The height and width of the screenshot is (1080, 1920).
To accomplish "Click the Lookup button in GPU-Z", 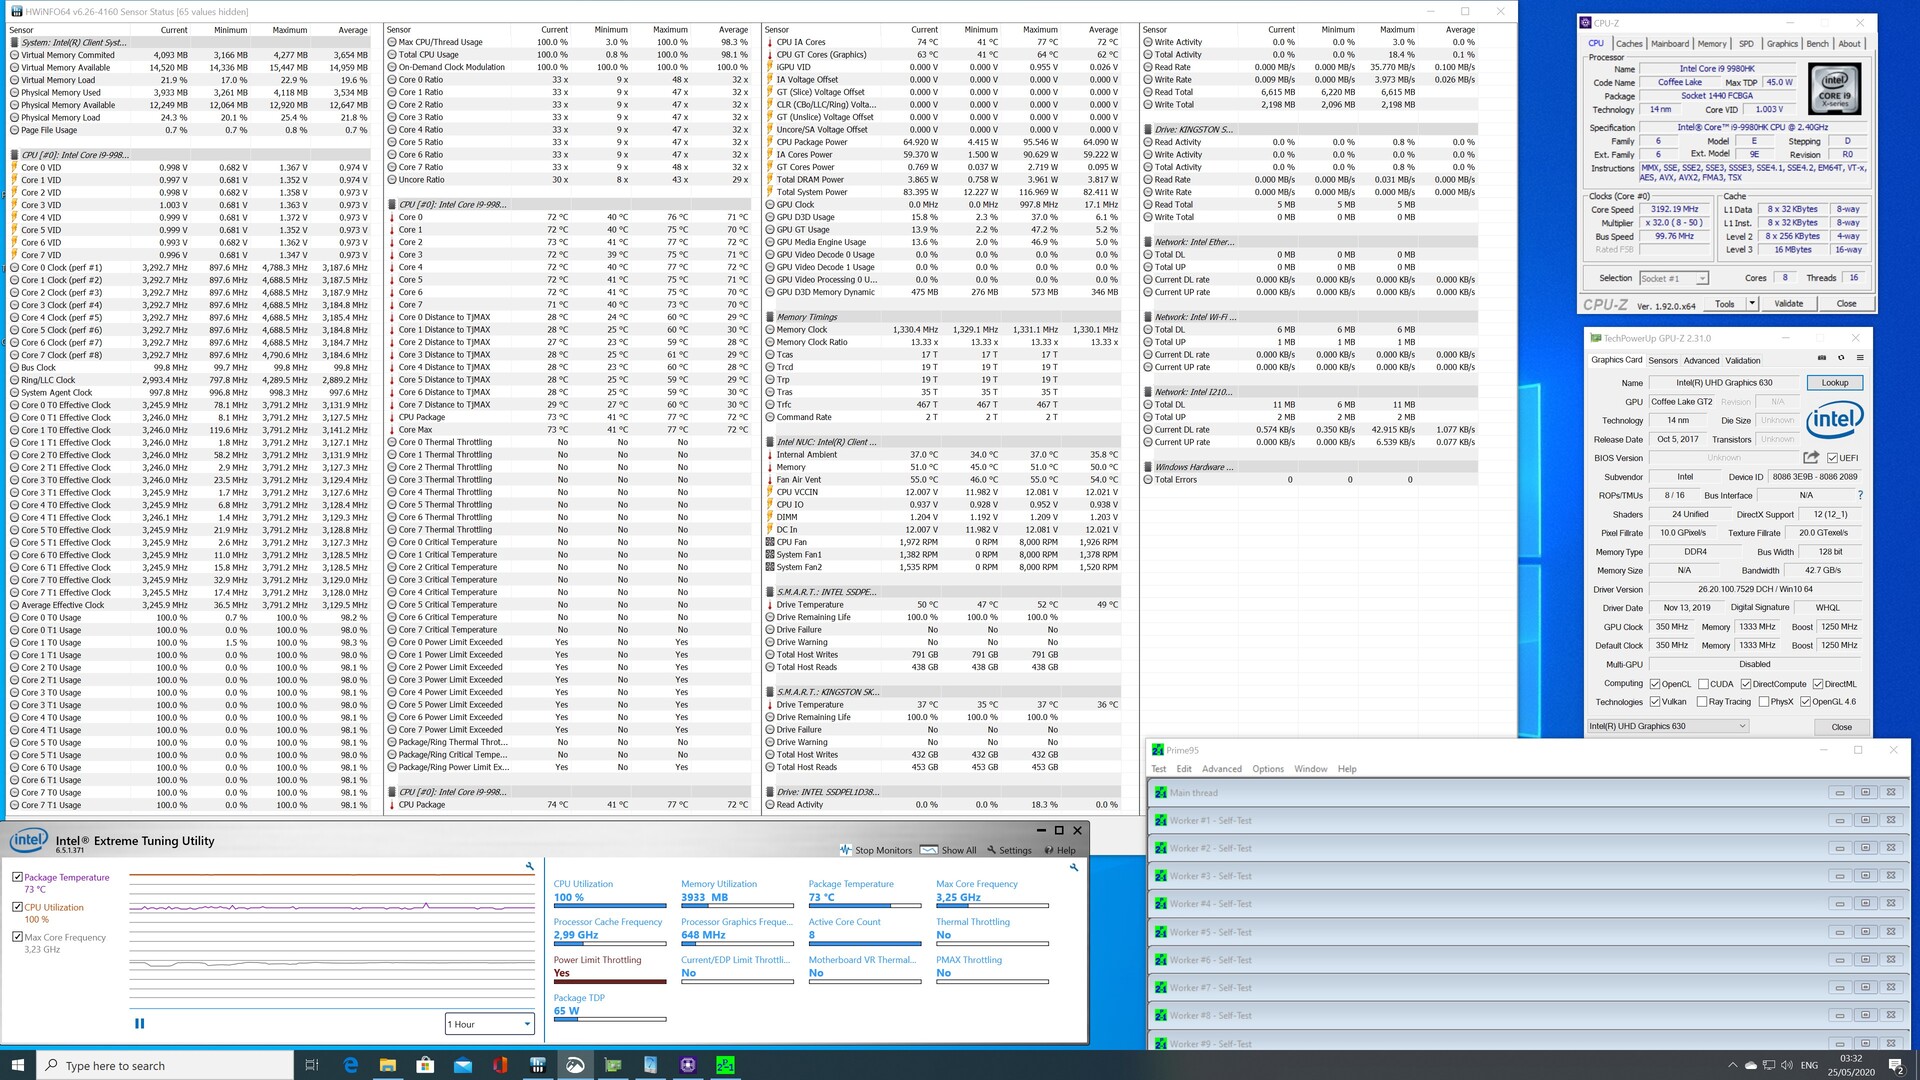I will click(1834, 383).
